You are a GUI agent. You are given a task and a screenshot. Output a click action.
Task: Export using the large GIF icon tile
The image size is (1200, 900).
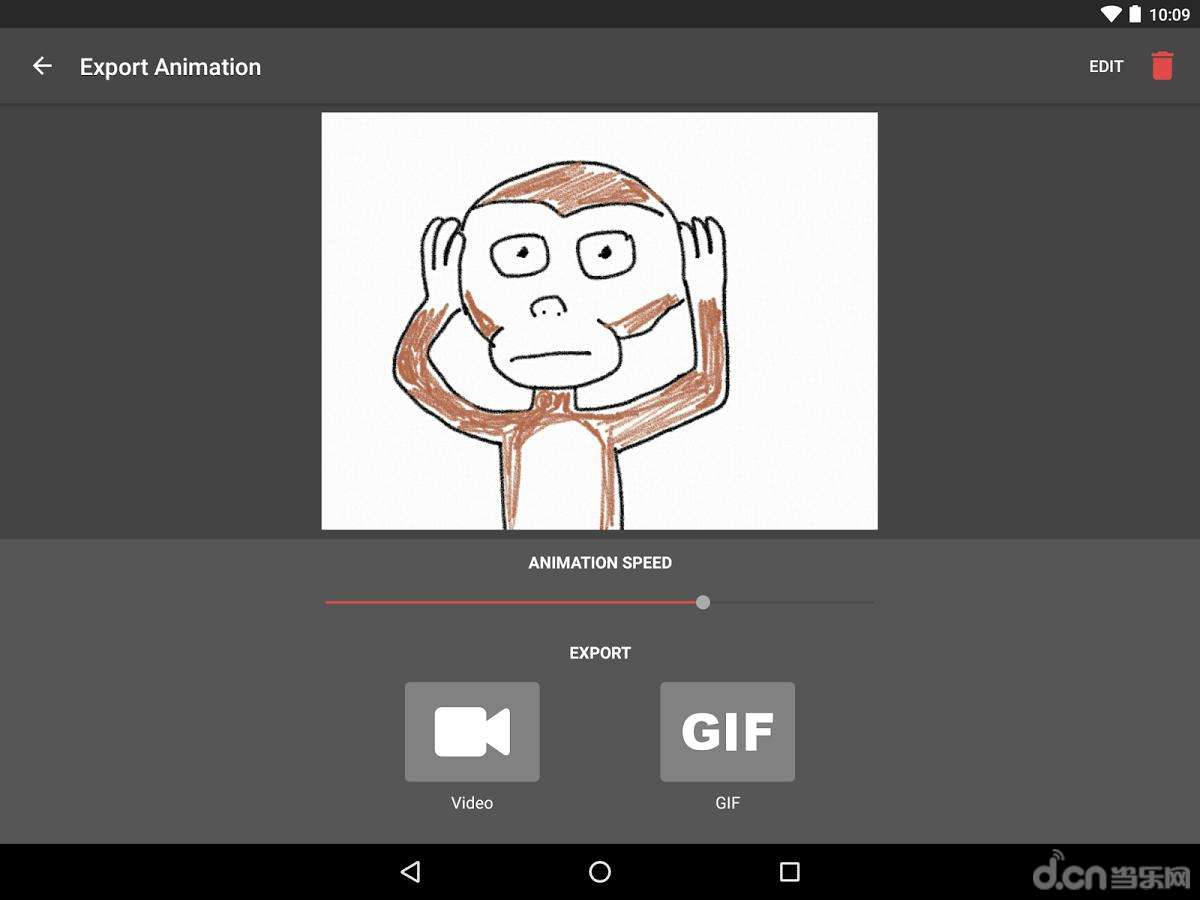pyautogui.click(x=727, y=732)
